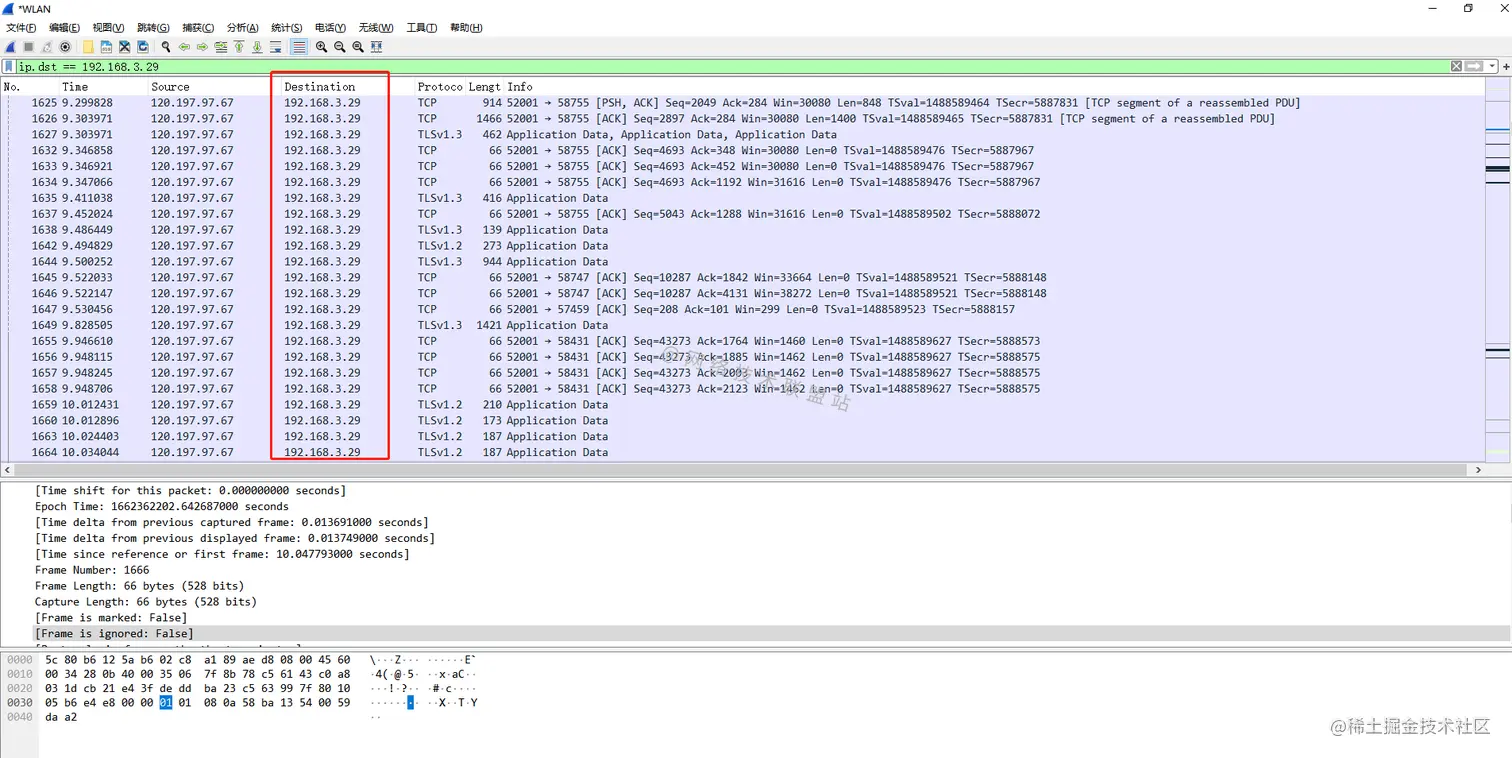
Task: Restart the current capture
Action: (47, 47)
